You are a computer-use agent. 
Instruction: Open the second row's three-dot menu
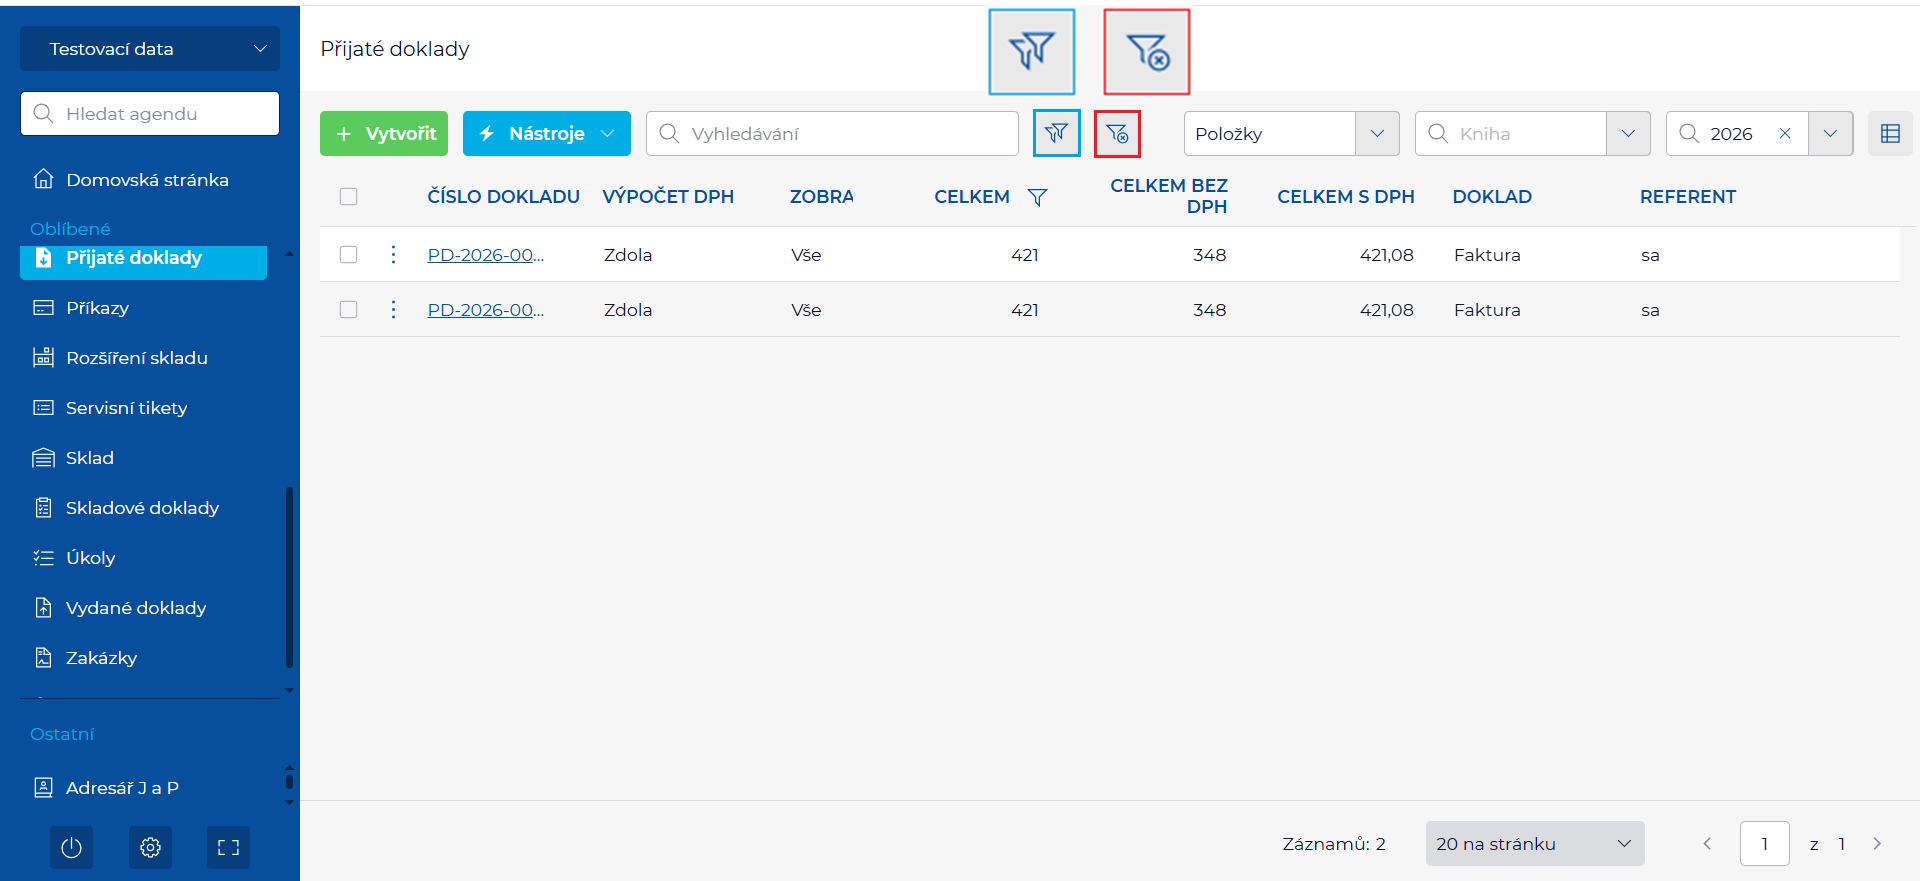point(393,310)
